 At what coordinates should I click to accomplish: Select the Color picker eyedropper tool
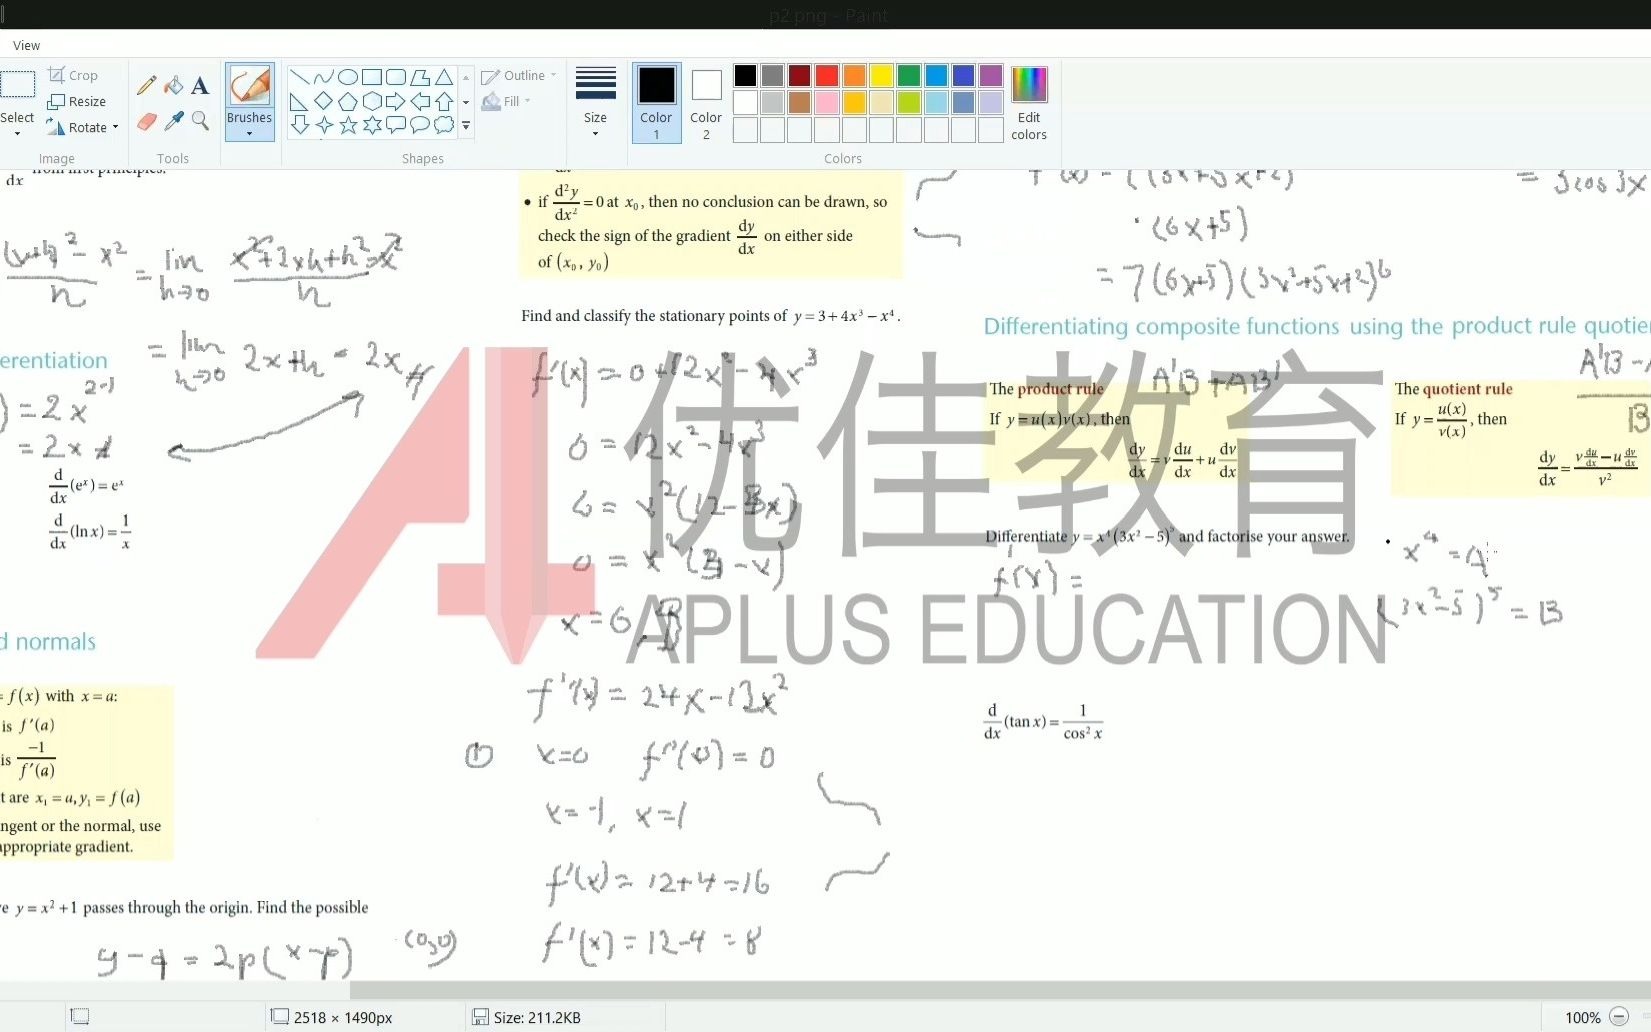(174, 121)
